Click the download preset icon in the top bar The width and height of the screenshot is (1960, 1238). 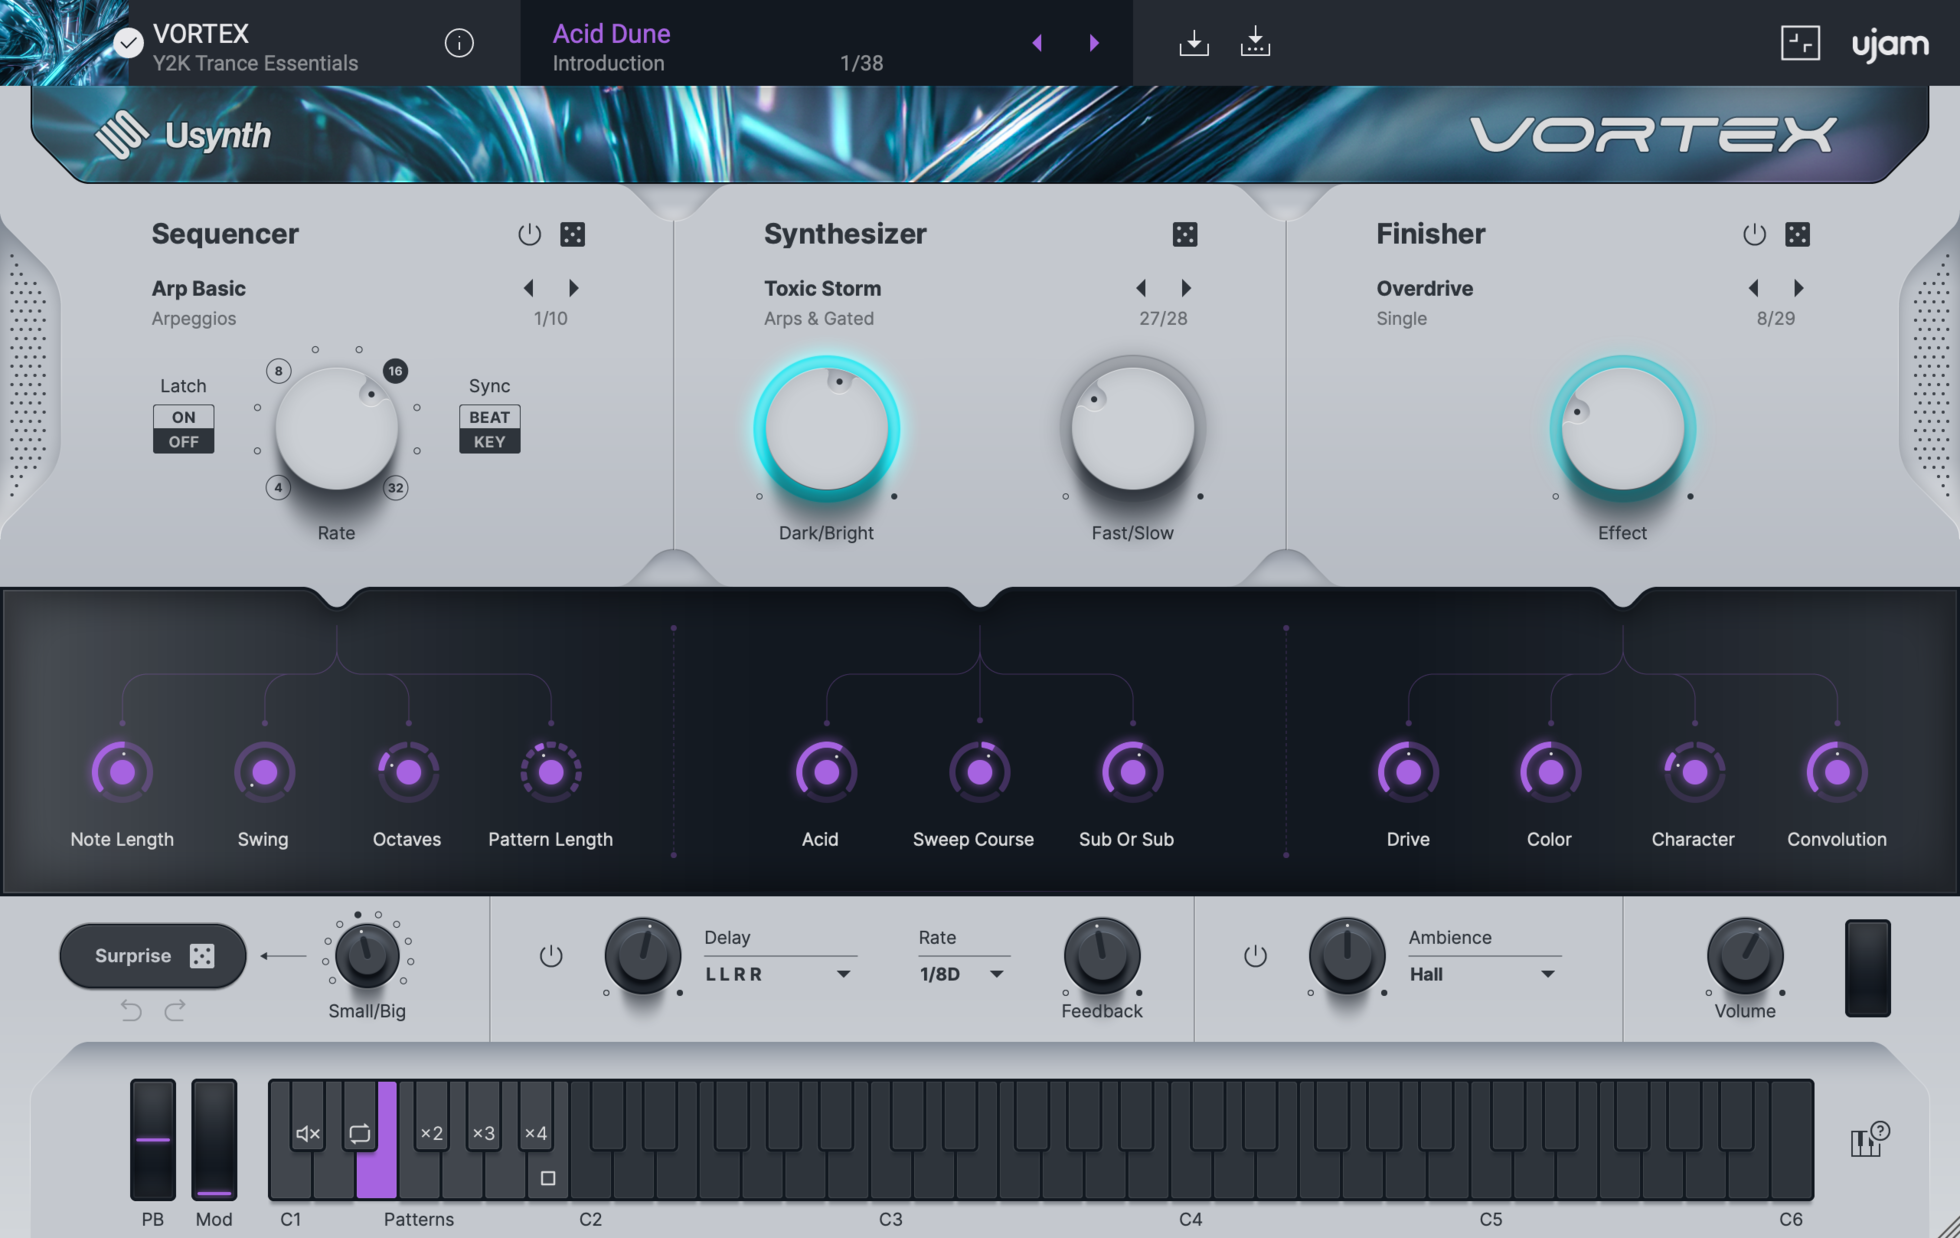pyautogui.click(x=1193, y=42)
